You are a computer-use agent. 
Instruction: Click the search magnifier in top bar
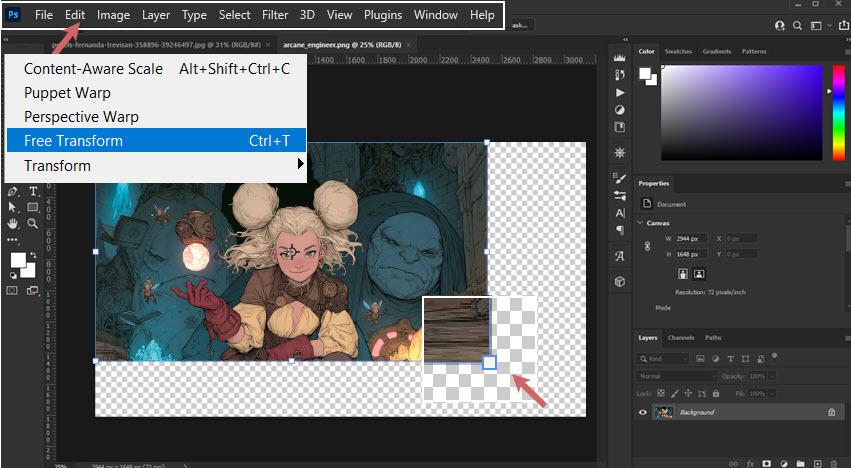point(797,25)
